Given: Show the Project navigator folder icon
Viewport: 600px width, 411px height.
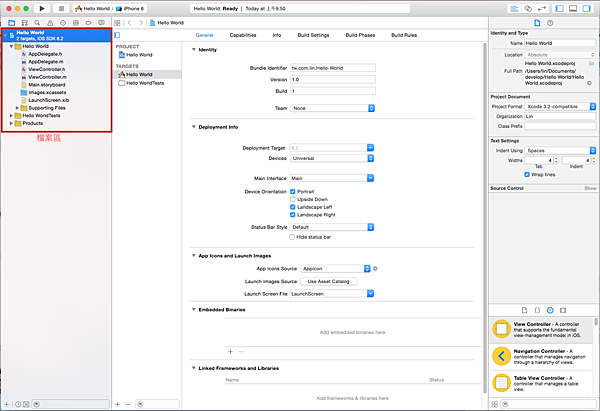Looking at the screenshot, I should coord(12,23).
